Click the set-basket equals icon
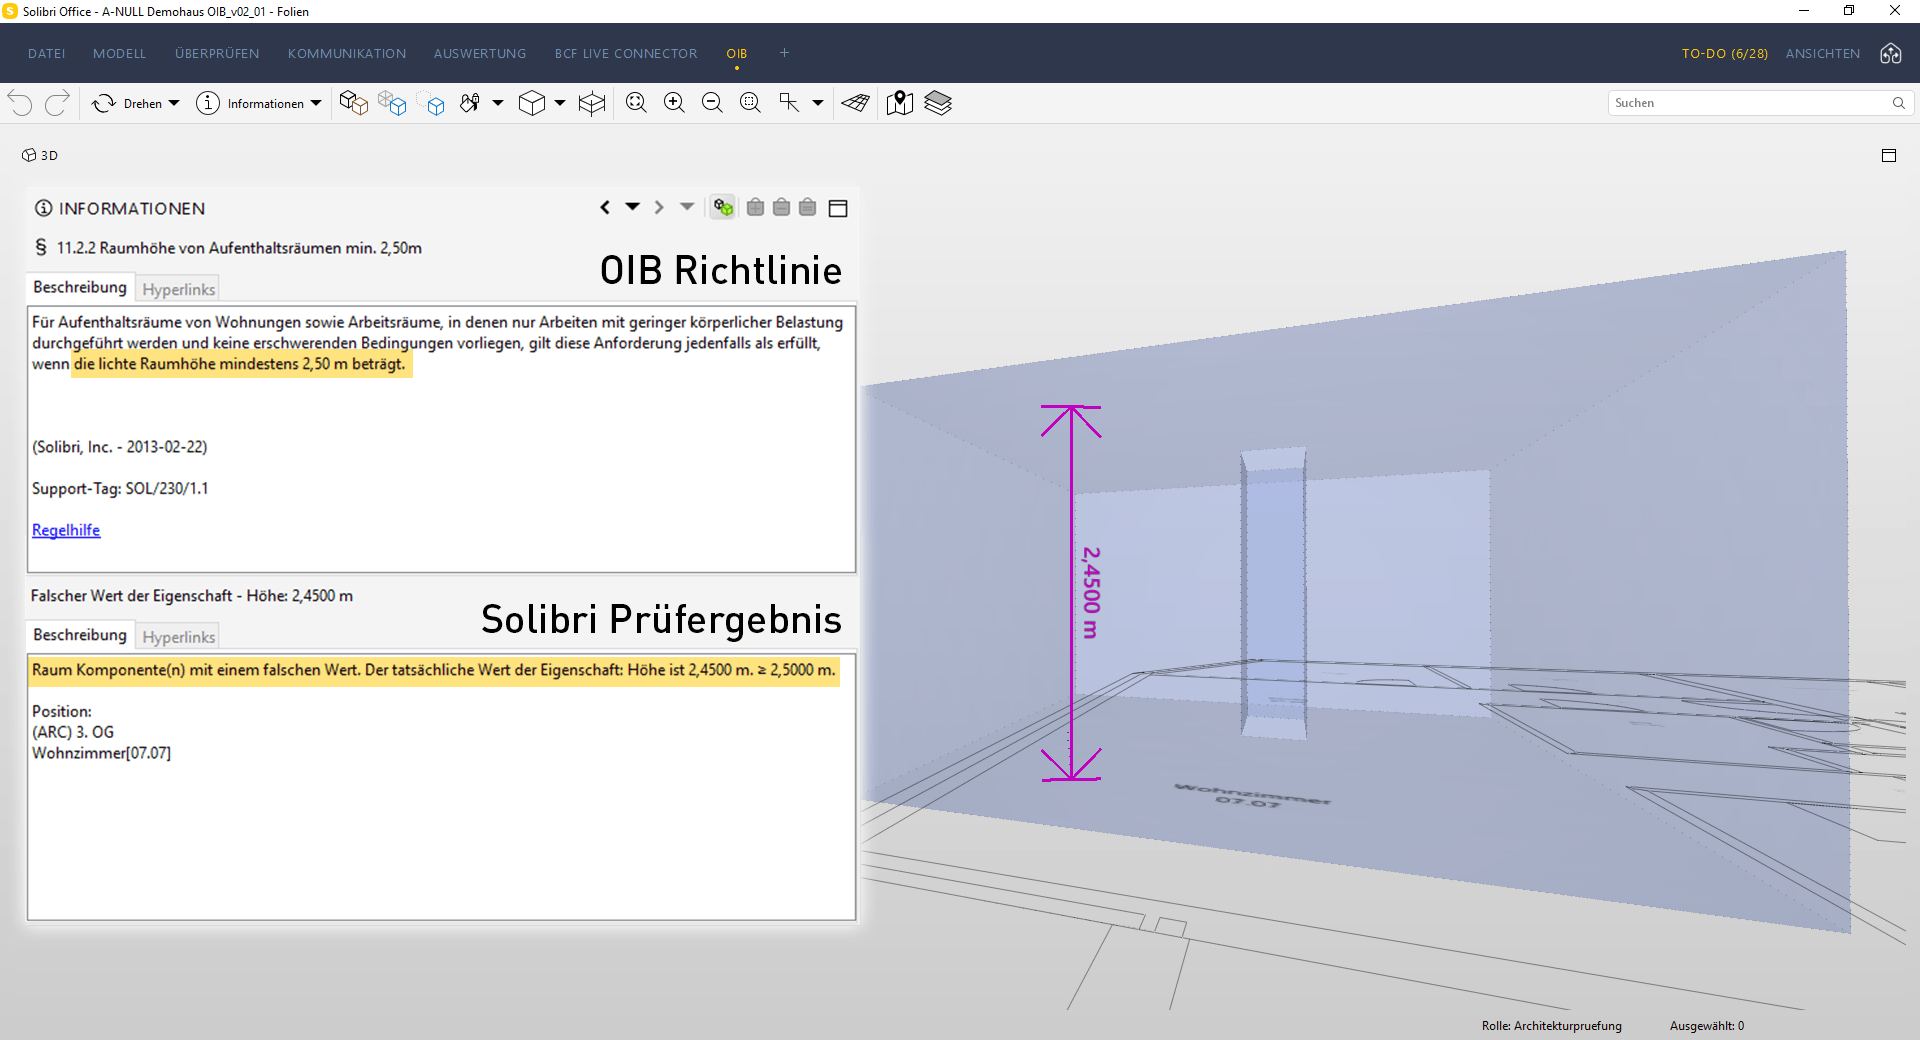Viewport: 1920px width, 1040px height. (808, 207)
